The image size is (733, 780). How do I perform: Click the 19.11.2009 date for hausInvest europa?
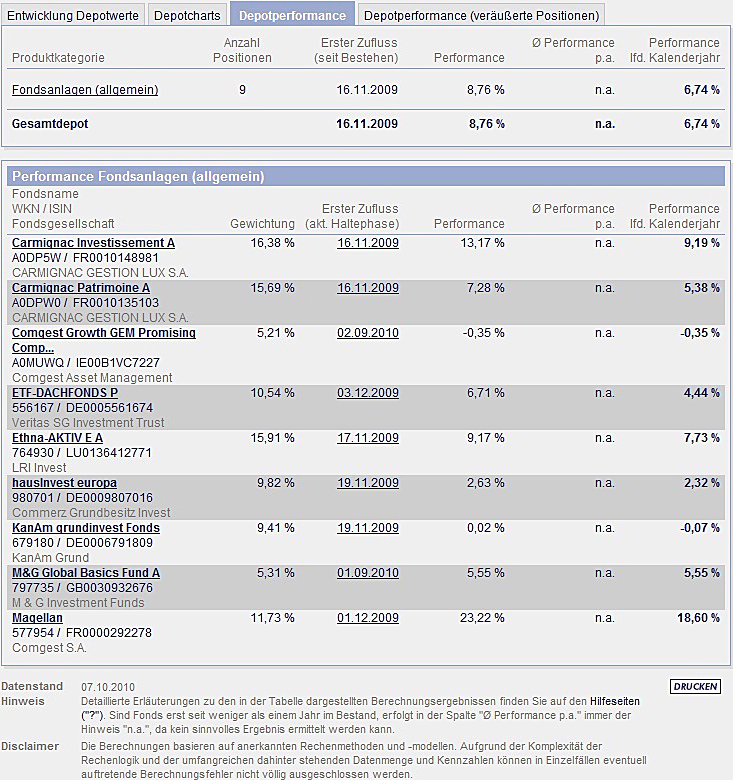tap(368, 483)
